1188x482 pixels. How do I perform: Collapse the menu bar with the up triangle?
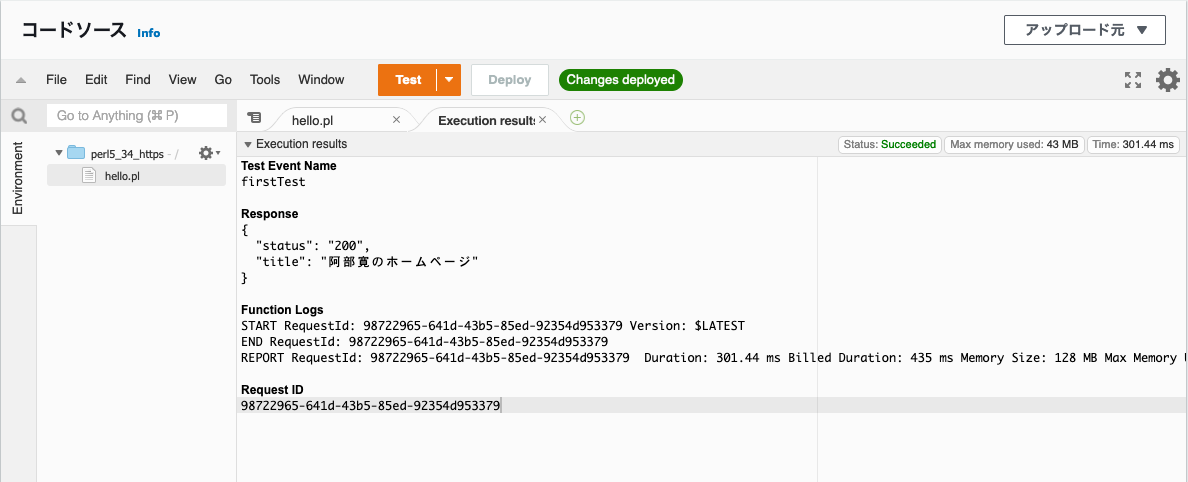coord(21,80)
